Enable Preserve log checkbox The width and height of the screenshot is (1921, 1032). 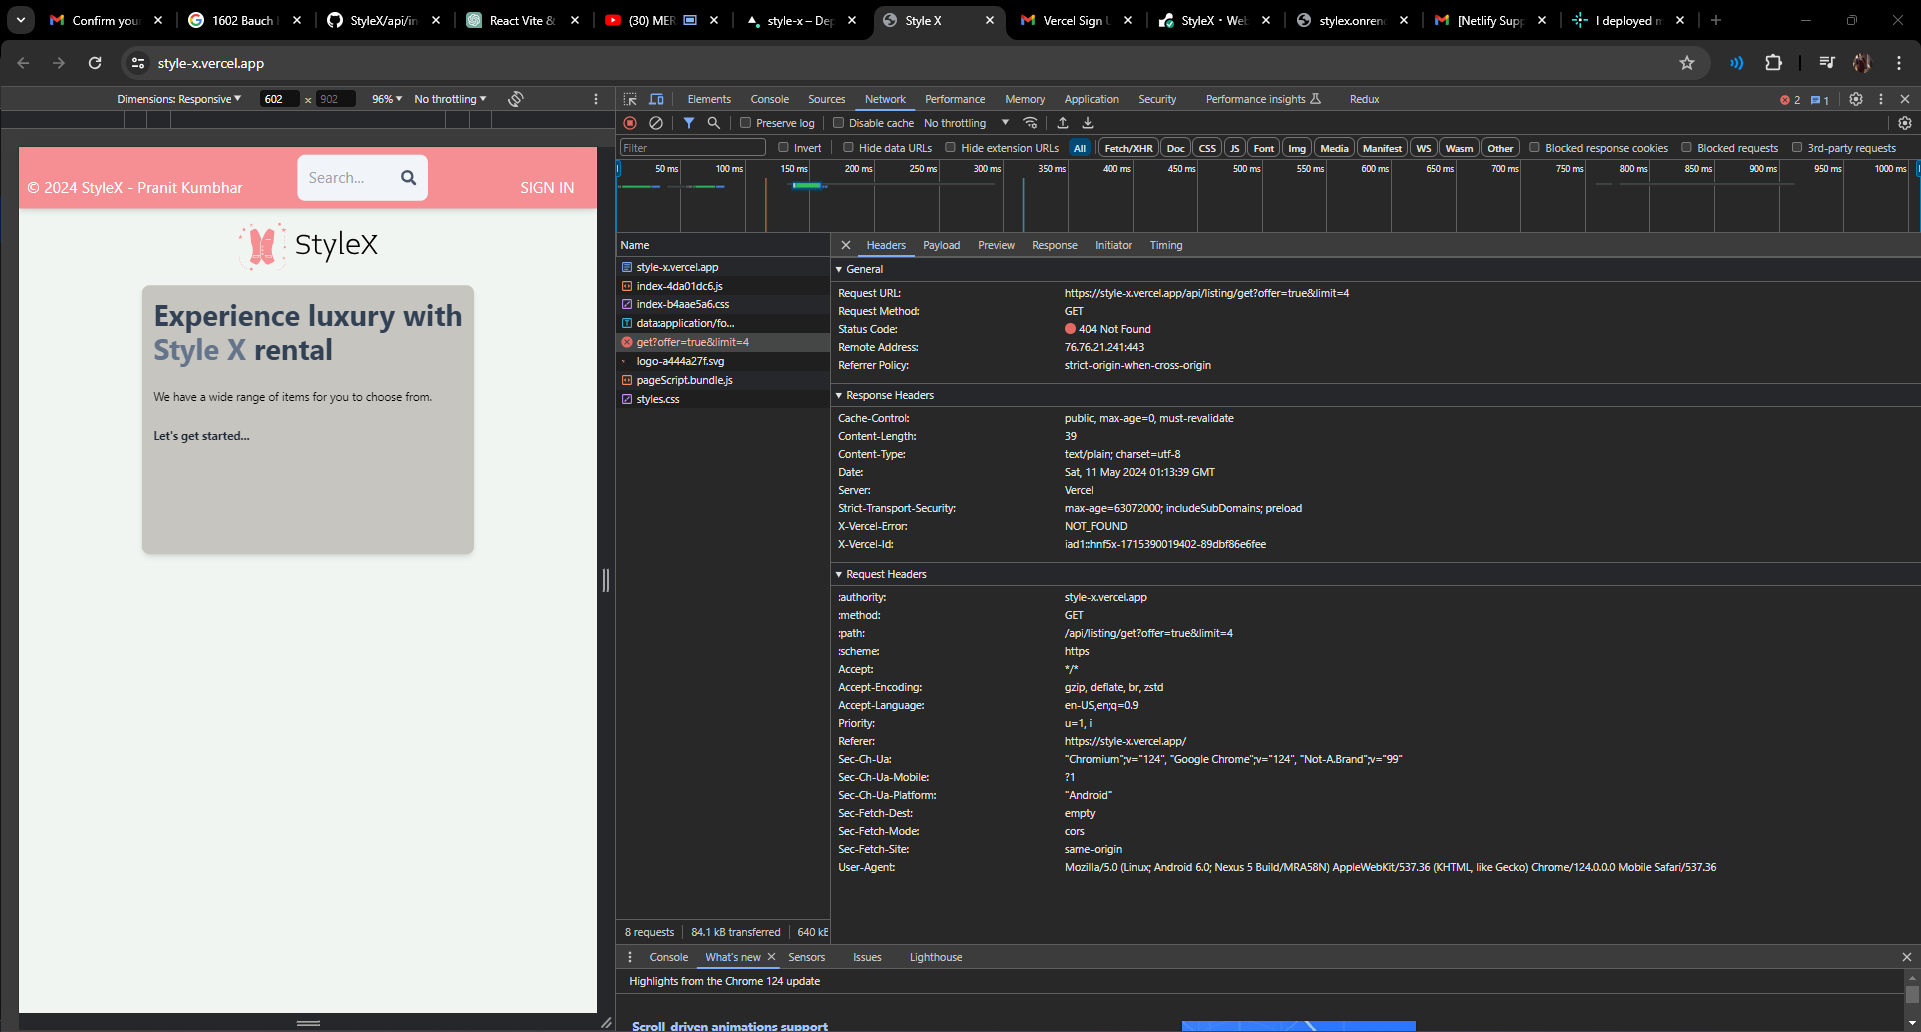click(745, 123)
